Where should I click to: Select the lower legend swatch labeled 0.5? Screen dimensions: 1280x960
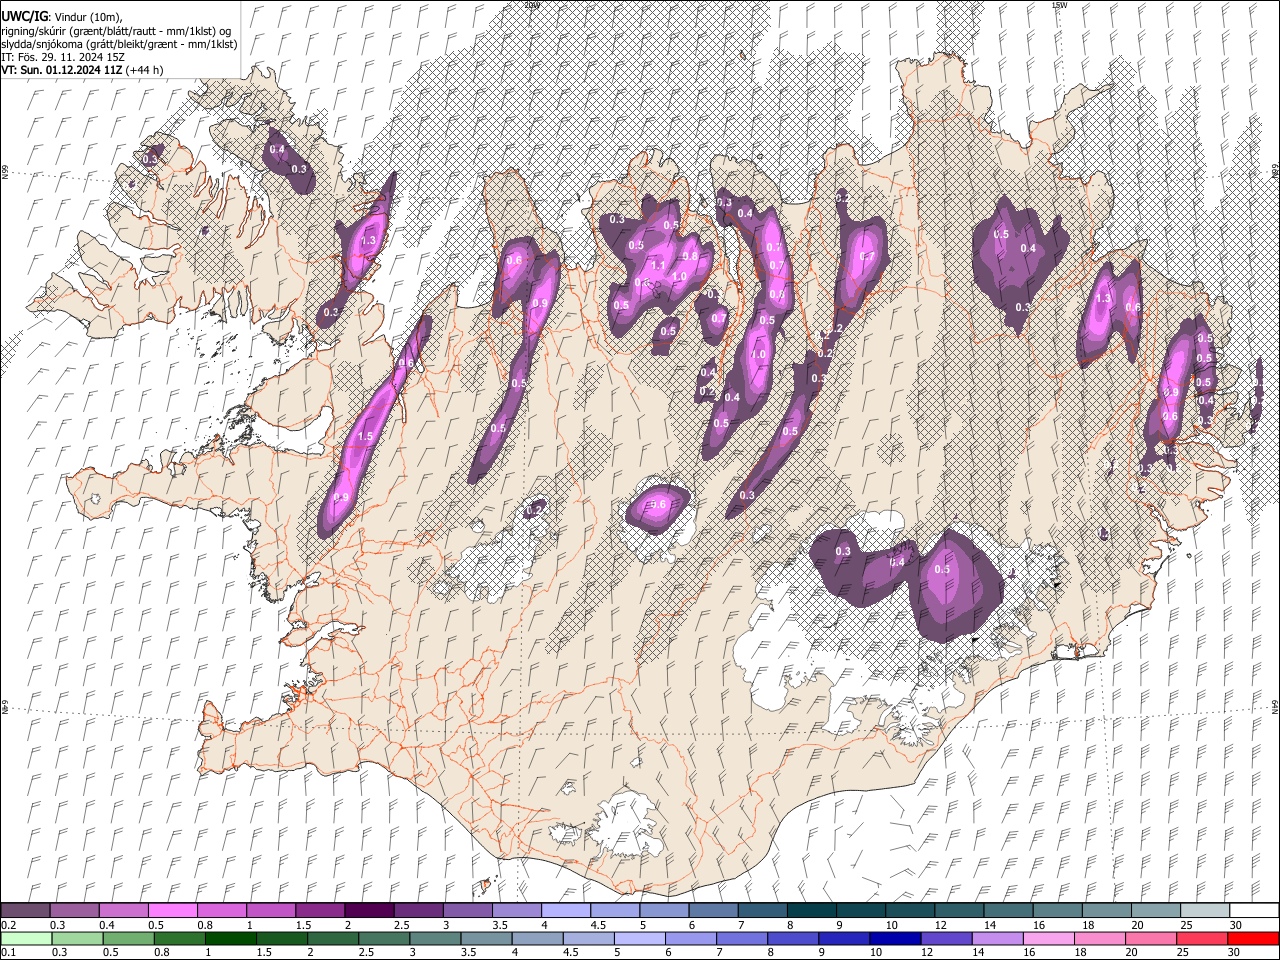click(128, 938)
